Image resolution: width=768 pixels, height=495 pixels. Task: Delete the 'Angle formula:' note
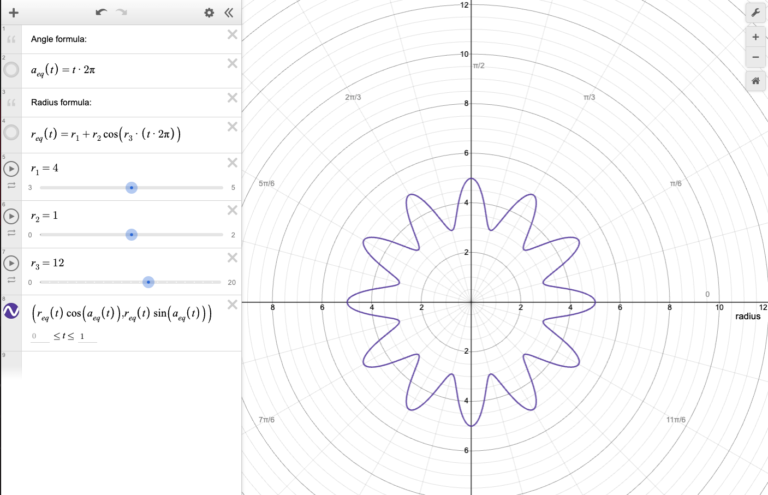232,35
